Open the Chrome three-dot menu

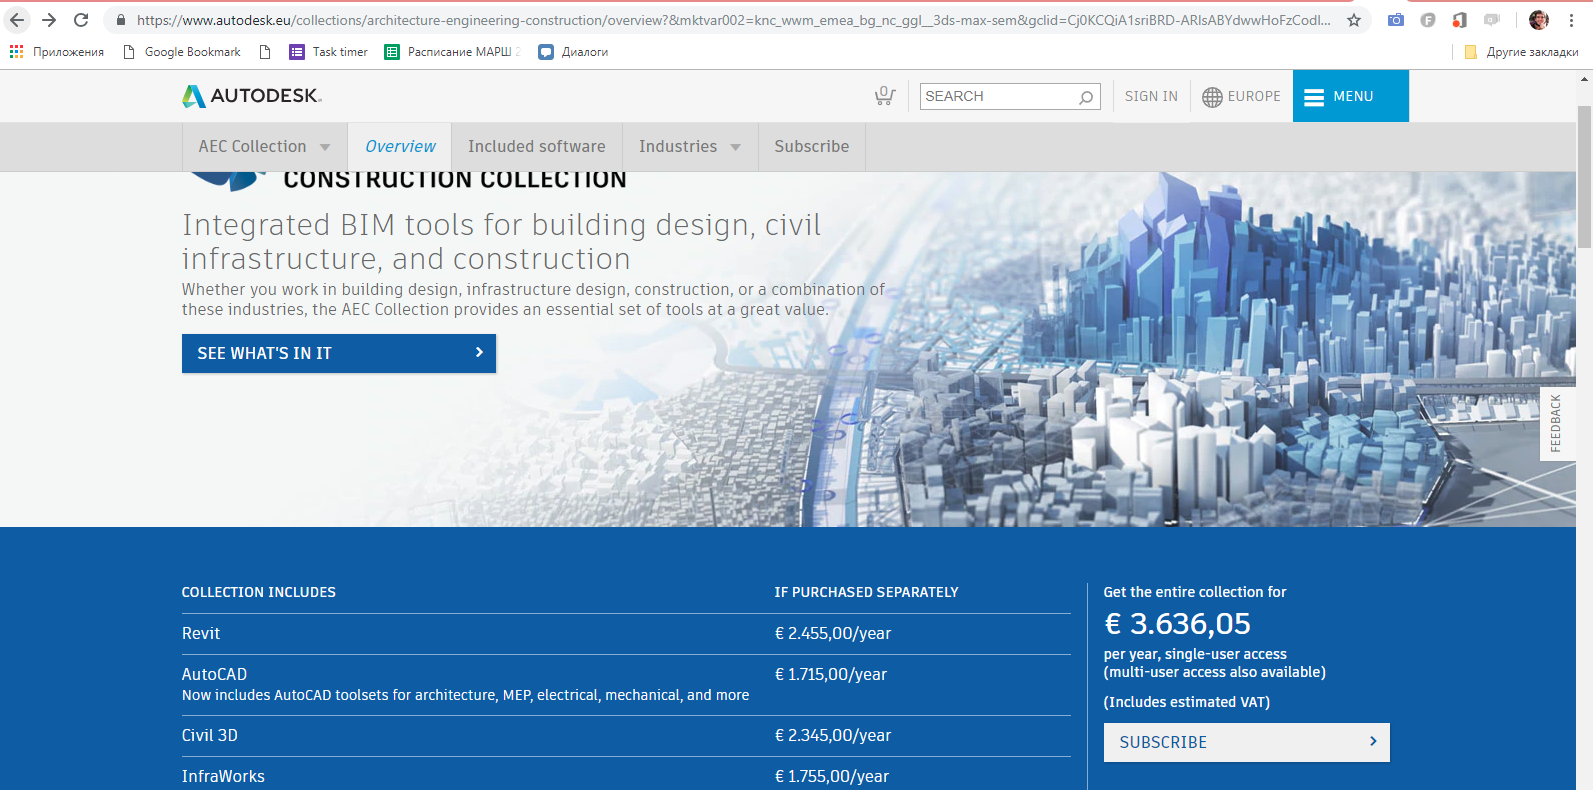(x=1571, y=20)
